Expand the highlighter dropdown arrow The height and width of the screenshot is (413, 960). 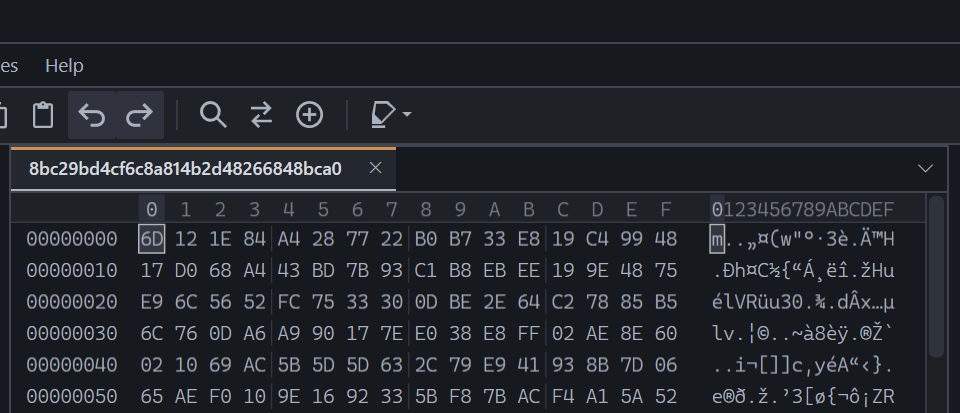pos(406,114)
